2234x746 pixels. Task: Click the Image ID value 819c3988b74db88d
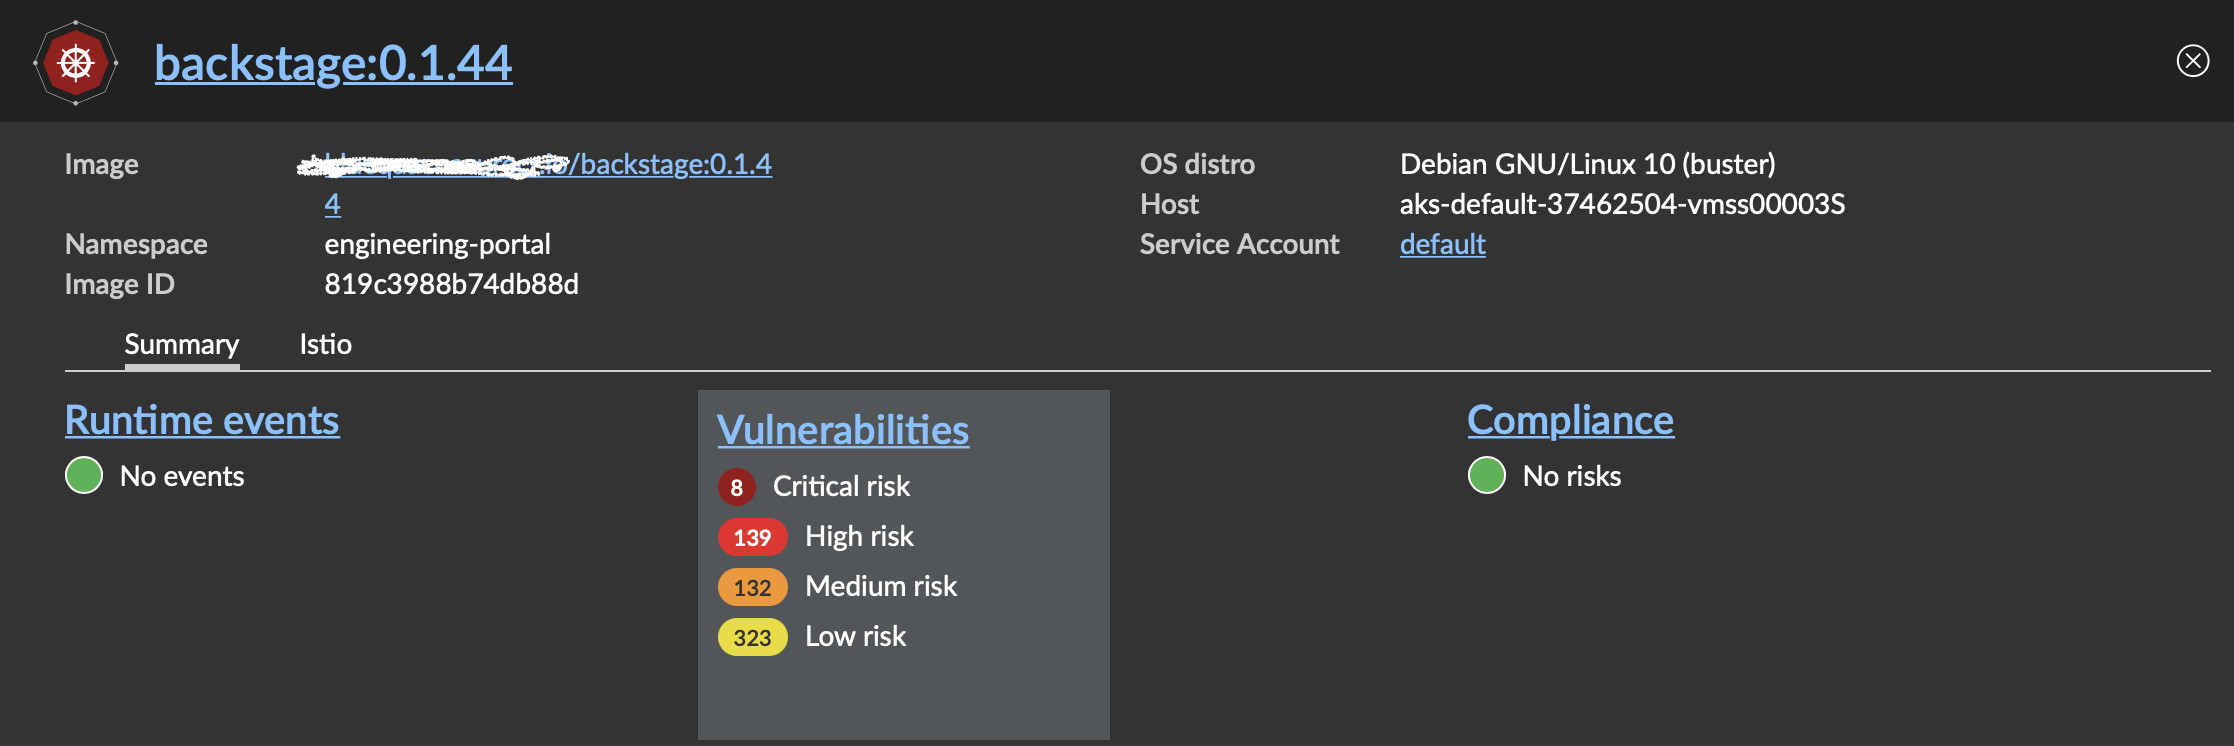(x=451, y=284)
